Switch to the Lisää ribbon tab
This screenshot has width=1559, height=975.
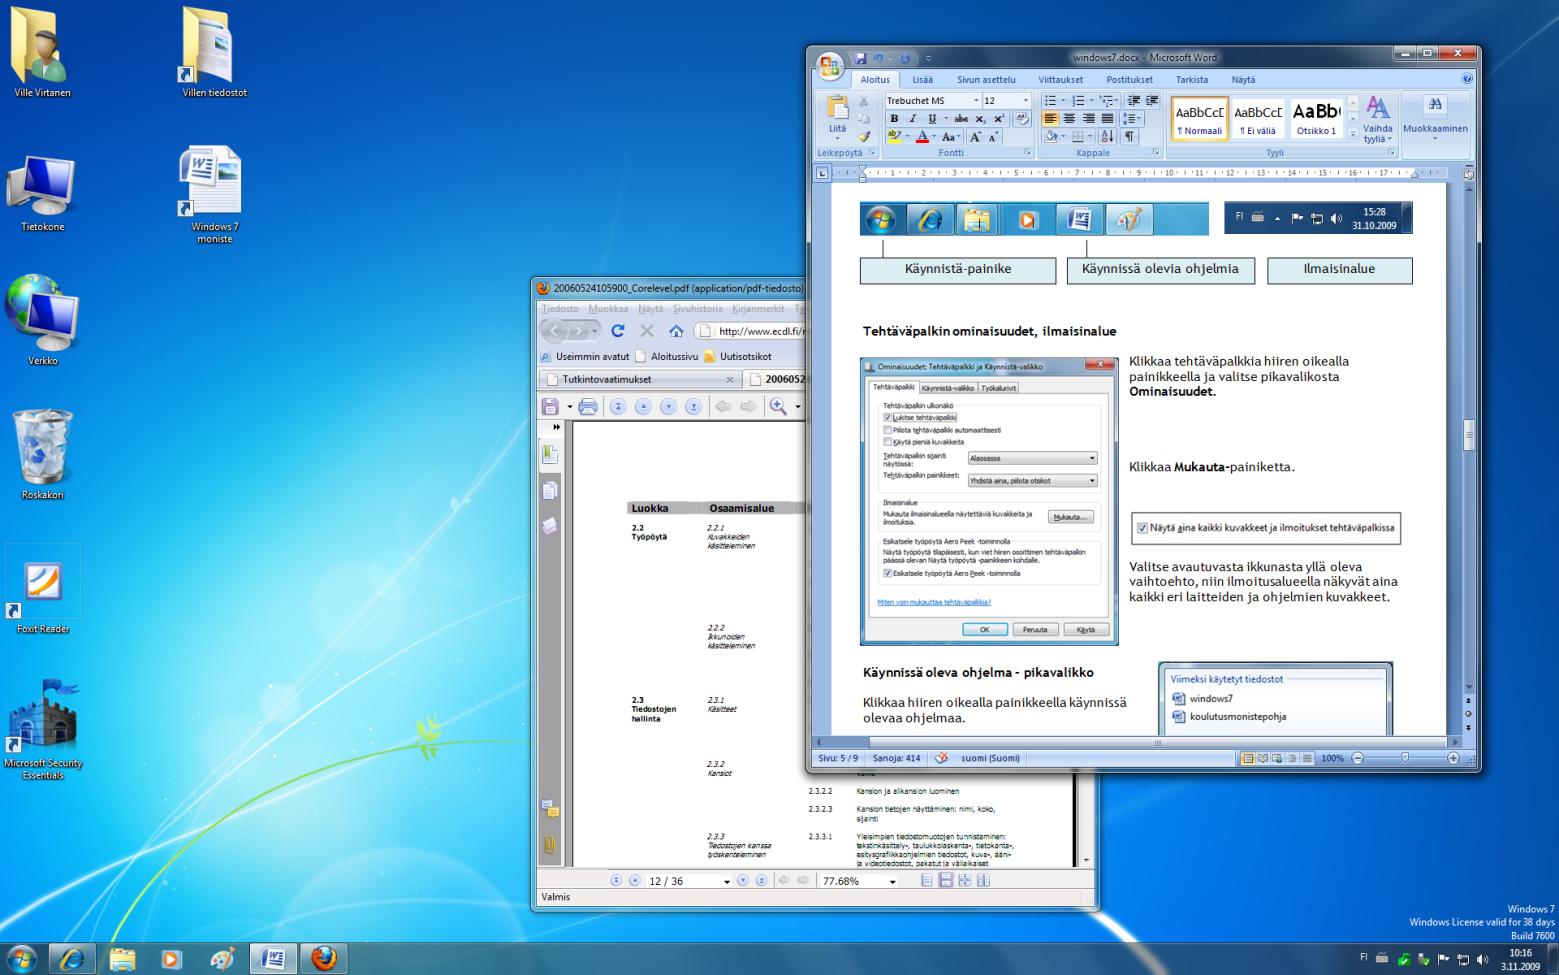pos(922,80)
